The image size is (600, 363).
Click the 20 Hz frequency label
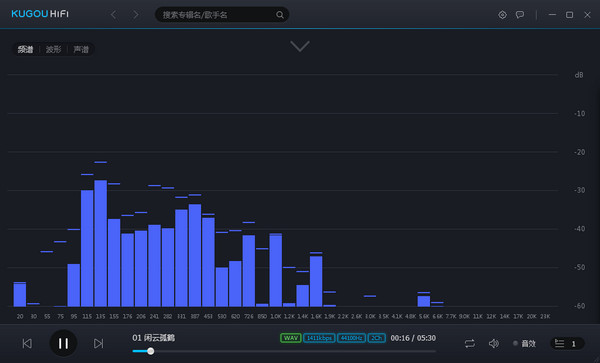point(20,316)
